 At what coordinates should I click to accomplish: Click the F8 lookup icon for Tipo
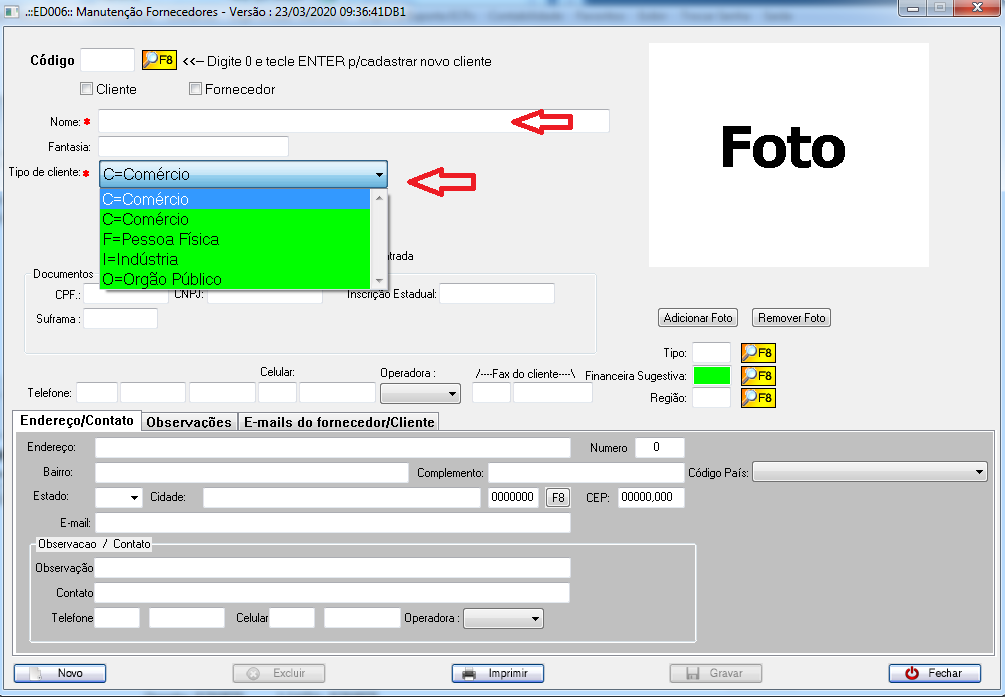tap(757, 353)
